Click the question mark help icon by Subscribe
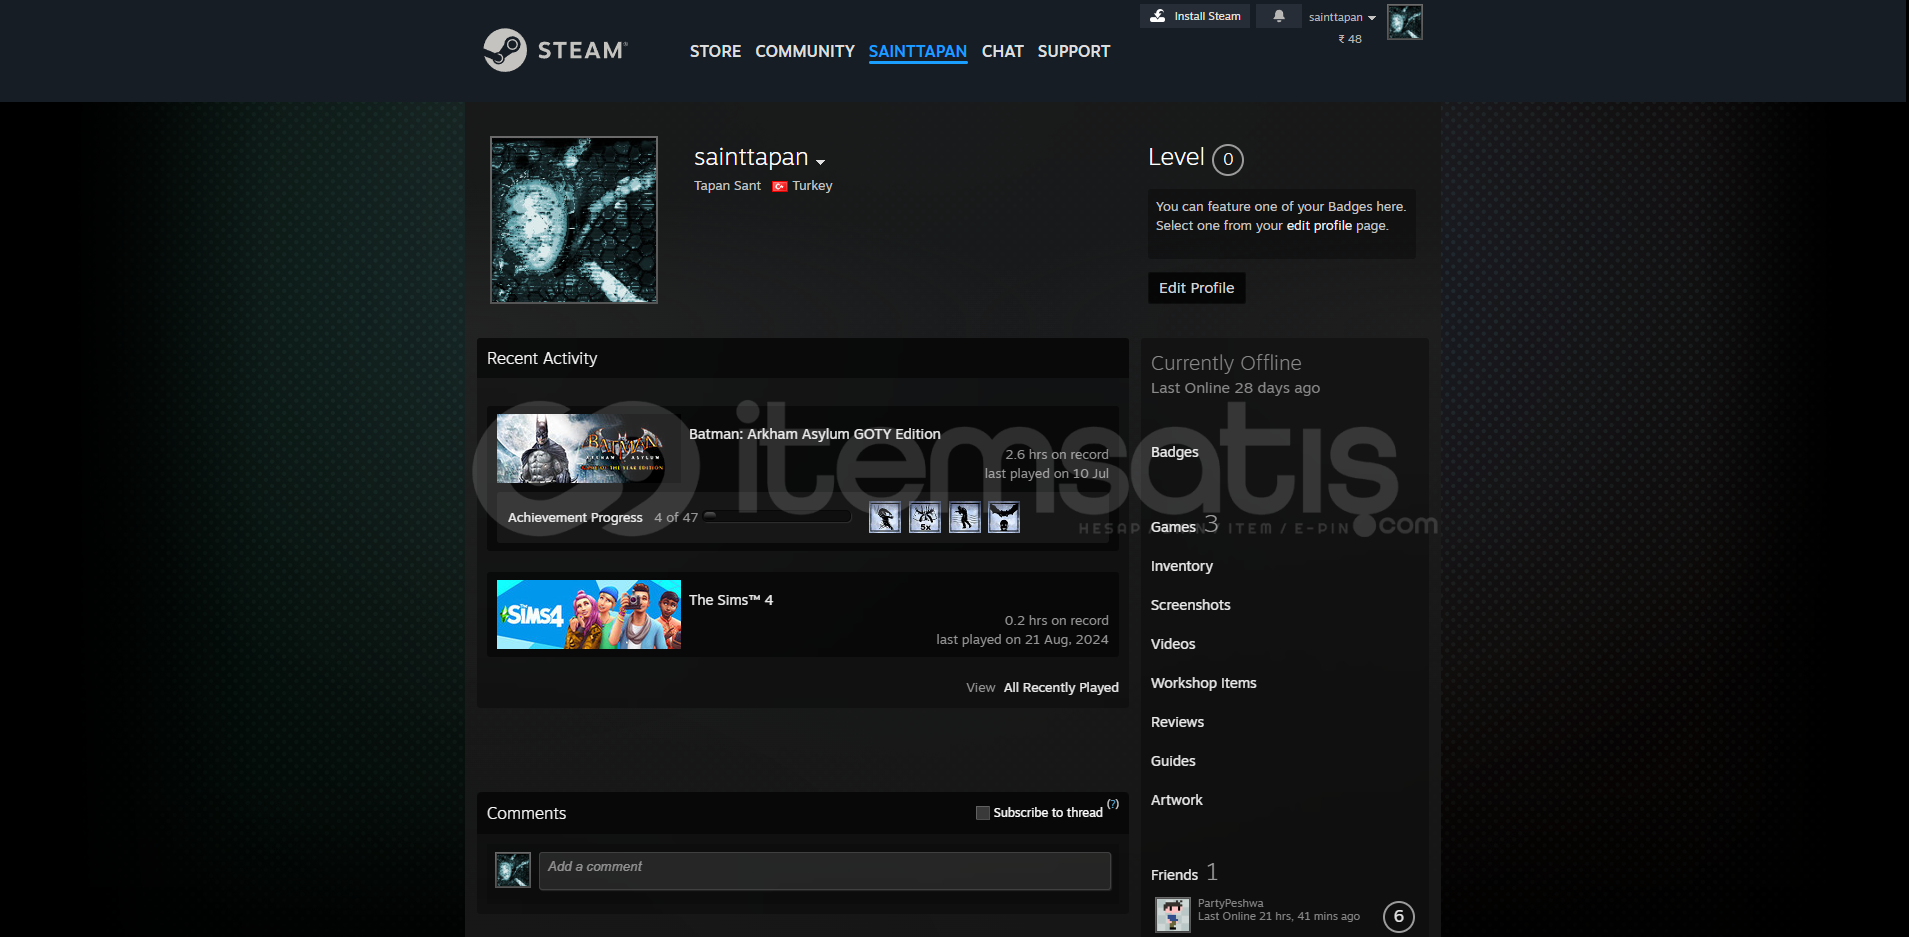The height and width of the screenshot is (937, 1909). [x=1113, y=804]
